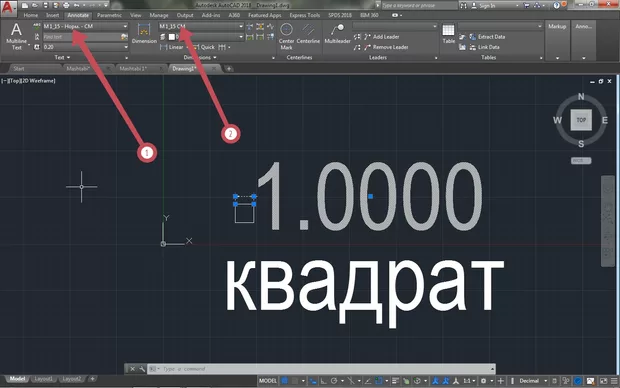620x388 pixels.
Task: Open the annotation scale 1:1 dropdown
Action: [x=469, y=381]
